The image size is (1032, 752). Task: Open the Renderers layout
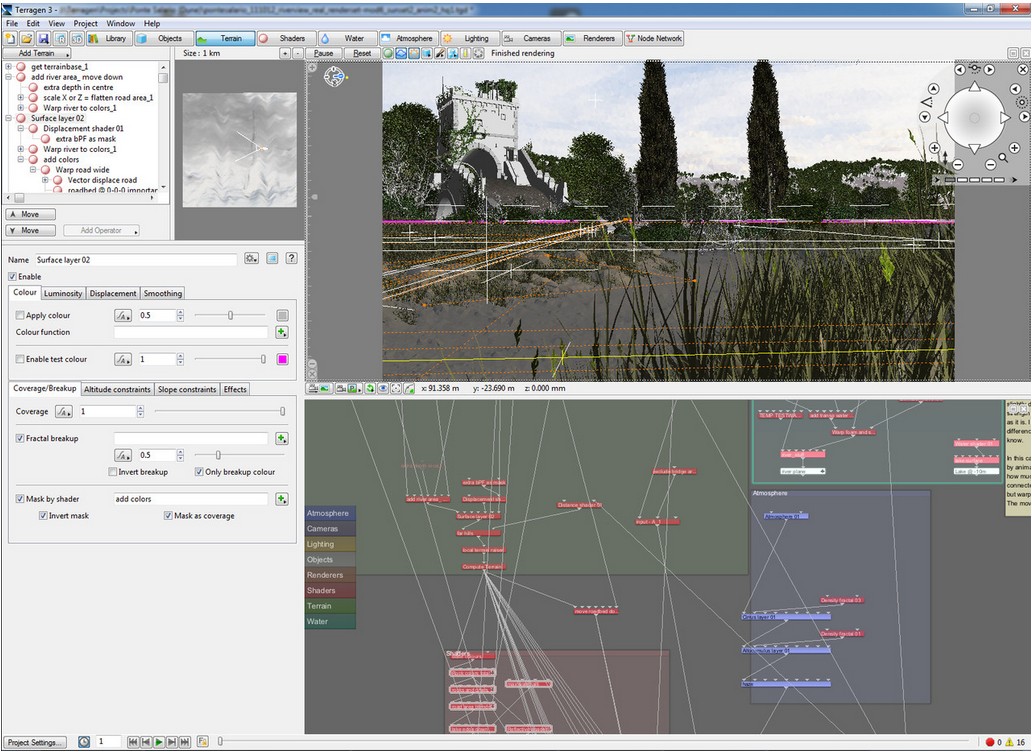tap(592, 39)
